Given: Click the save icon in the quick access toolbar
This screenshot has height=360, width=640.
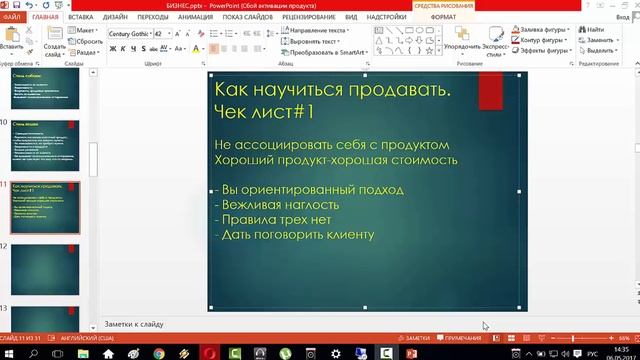Looking at the screenshot, I should coord(17,5).
